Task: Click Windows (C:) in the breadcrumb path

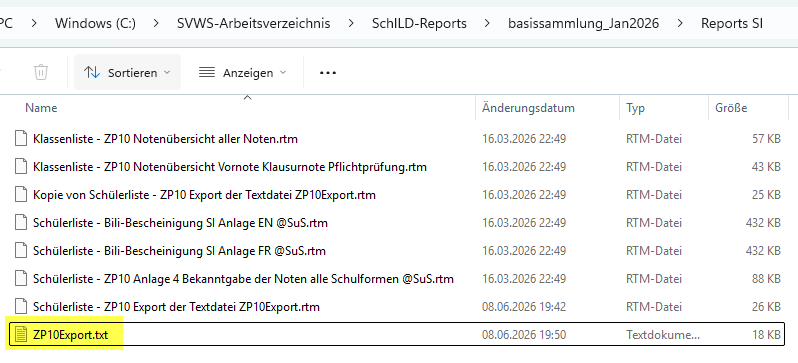Action: point(95,23)
